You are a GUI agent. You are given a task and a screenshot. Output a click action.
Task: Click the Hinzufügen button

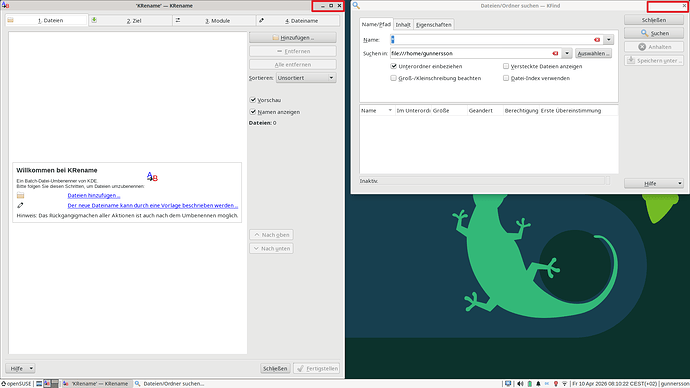click(x=293, y=37)
